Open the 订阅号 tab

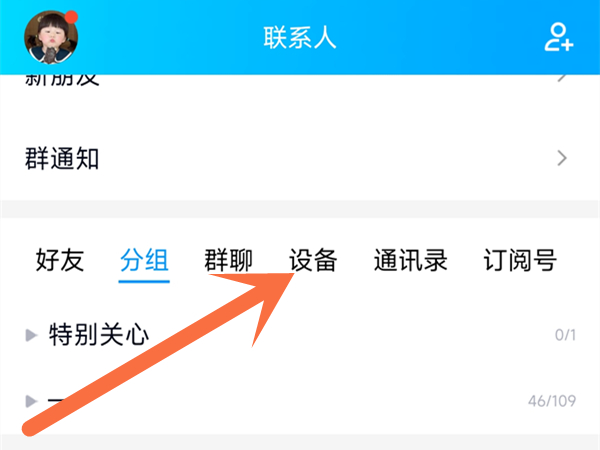(520, 260)
